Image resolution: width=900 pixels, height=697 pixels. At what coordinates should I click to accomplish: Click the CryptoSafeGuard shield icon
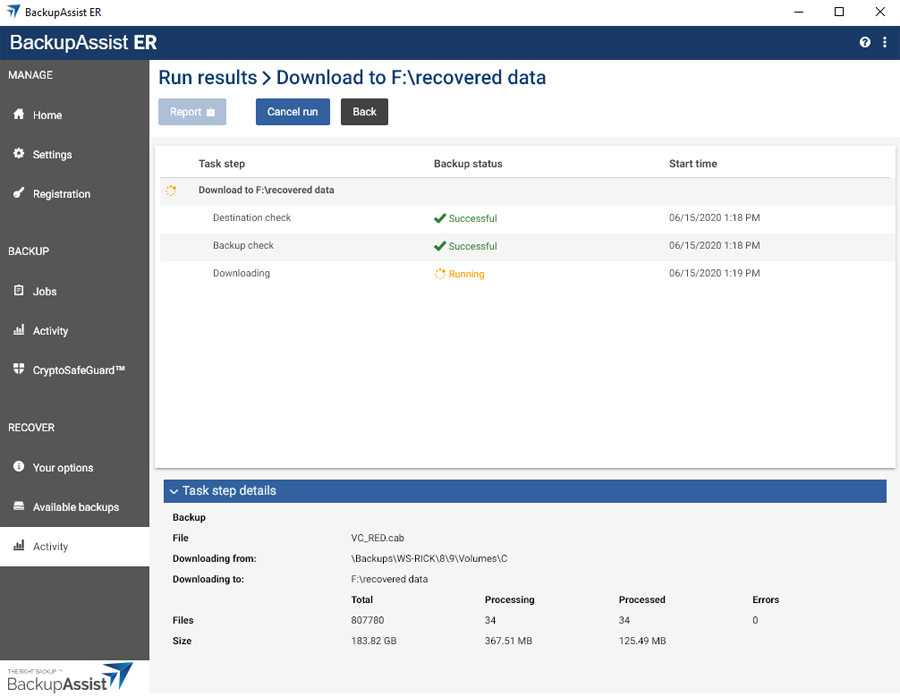pos(19,369)
